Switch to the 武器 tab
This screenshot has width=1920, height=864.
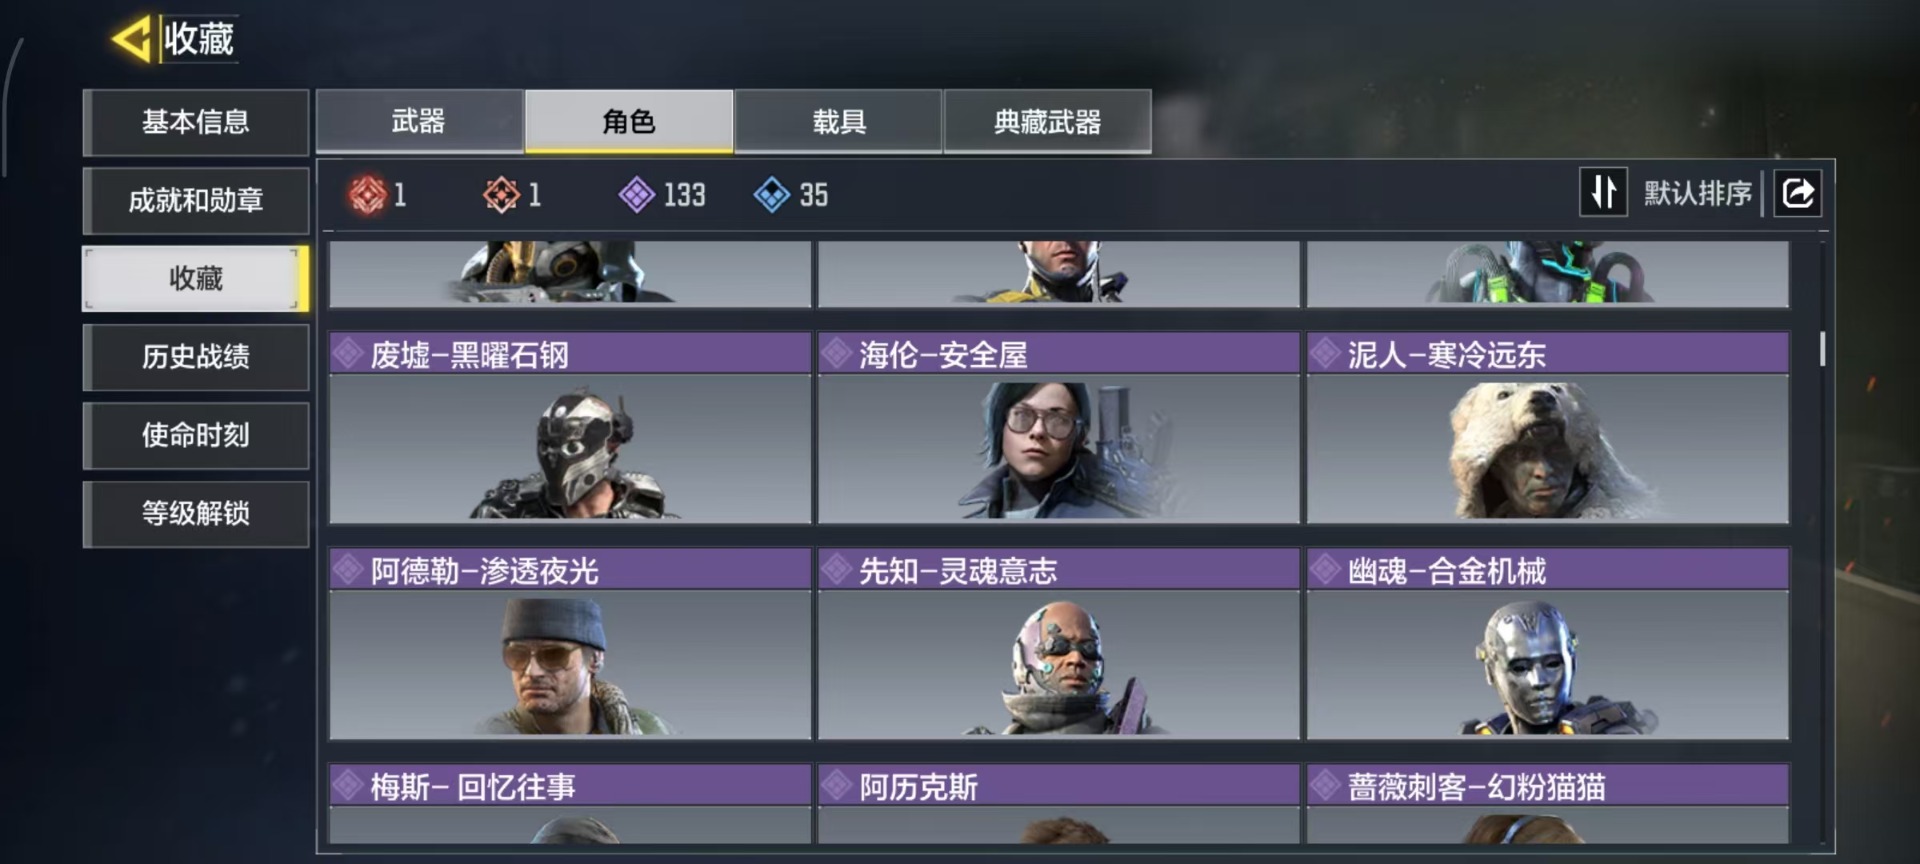(420, 121)
